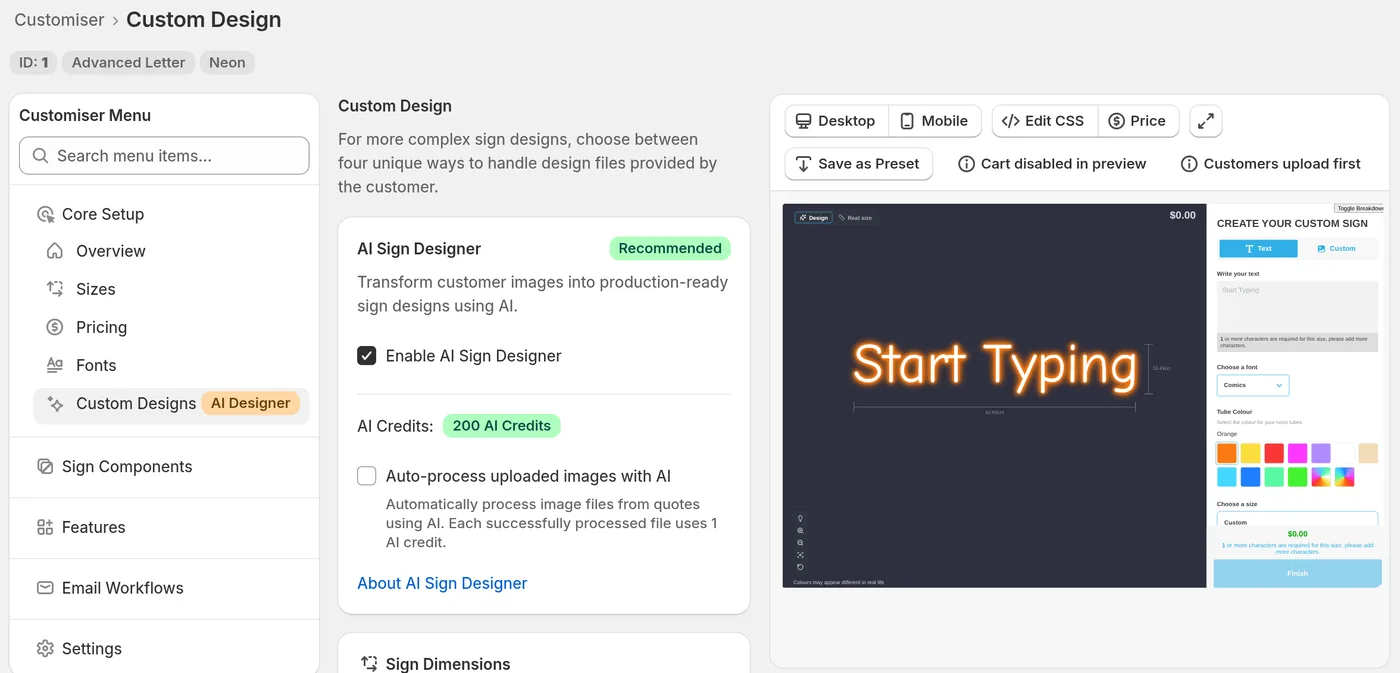Click Save as Preset
Image resolution: width=1400 pixels, height=673 pixels.
point(858,164)
